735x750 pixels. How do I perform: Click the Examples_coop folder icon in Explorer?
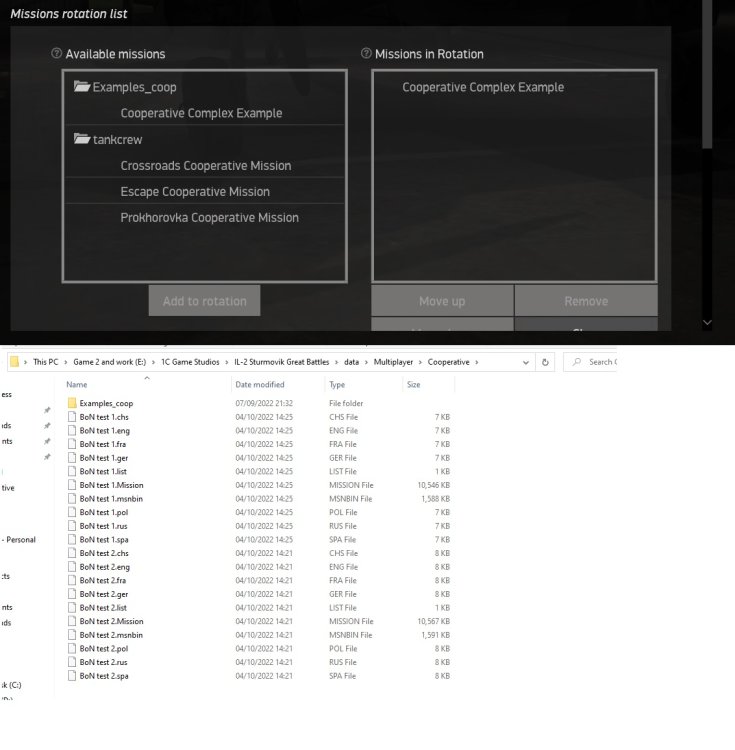[72, 403]
